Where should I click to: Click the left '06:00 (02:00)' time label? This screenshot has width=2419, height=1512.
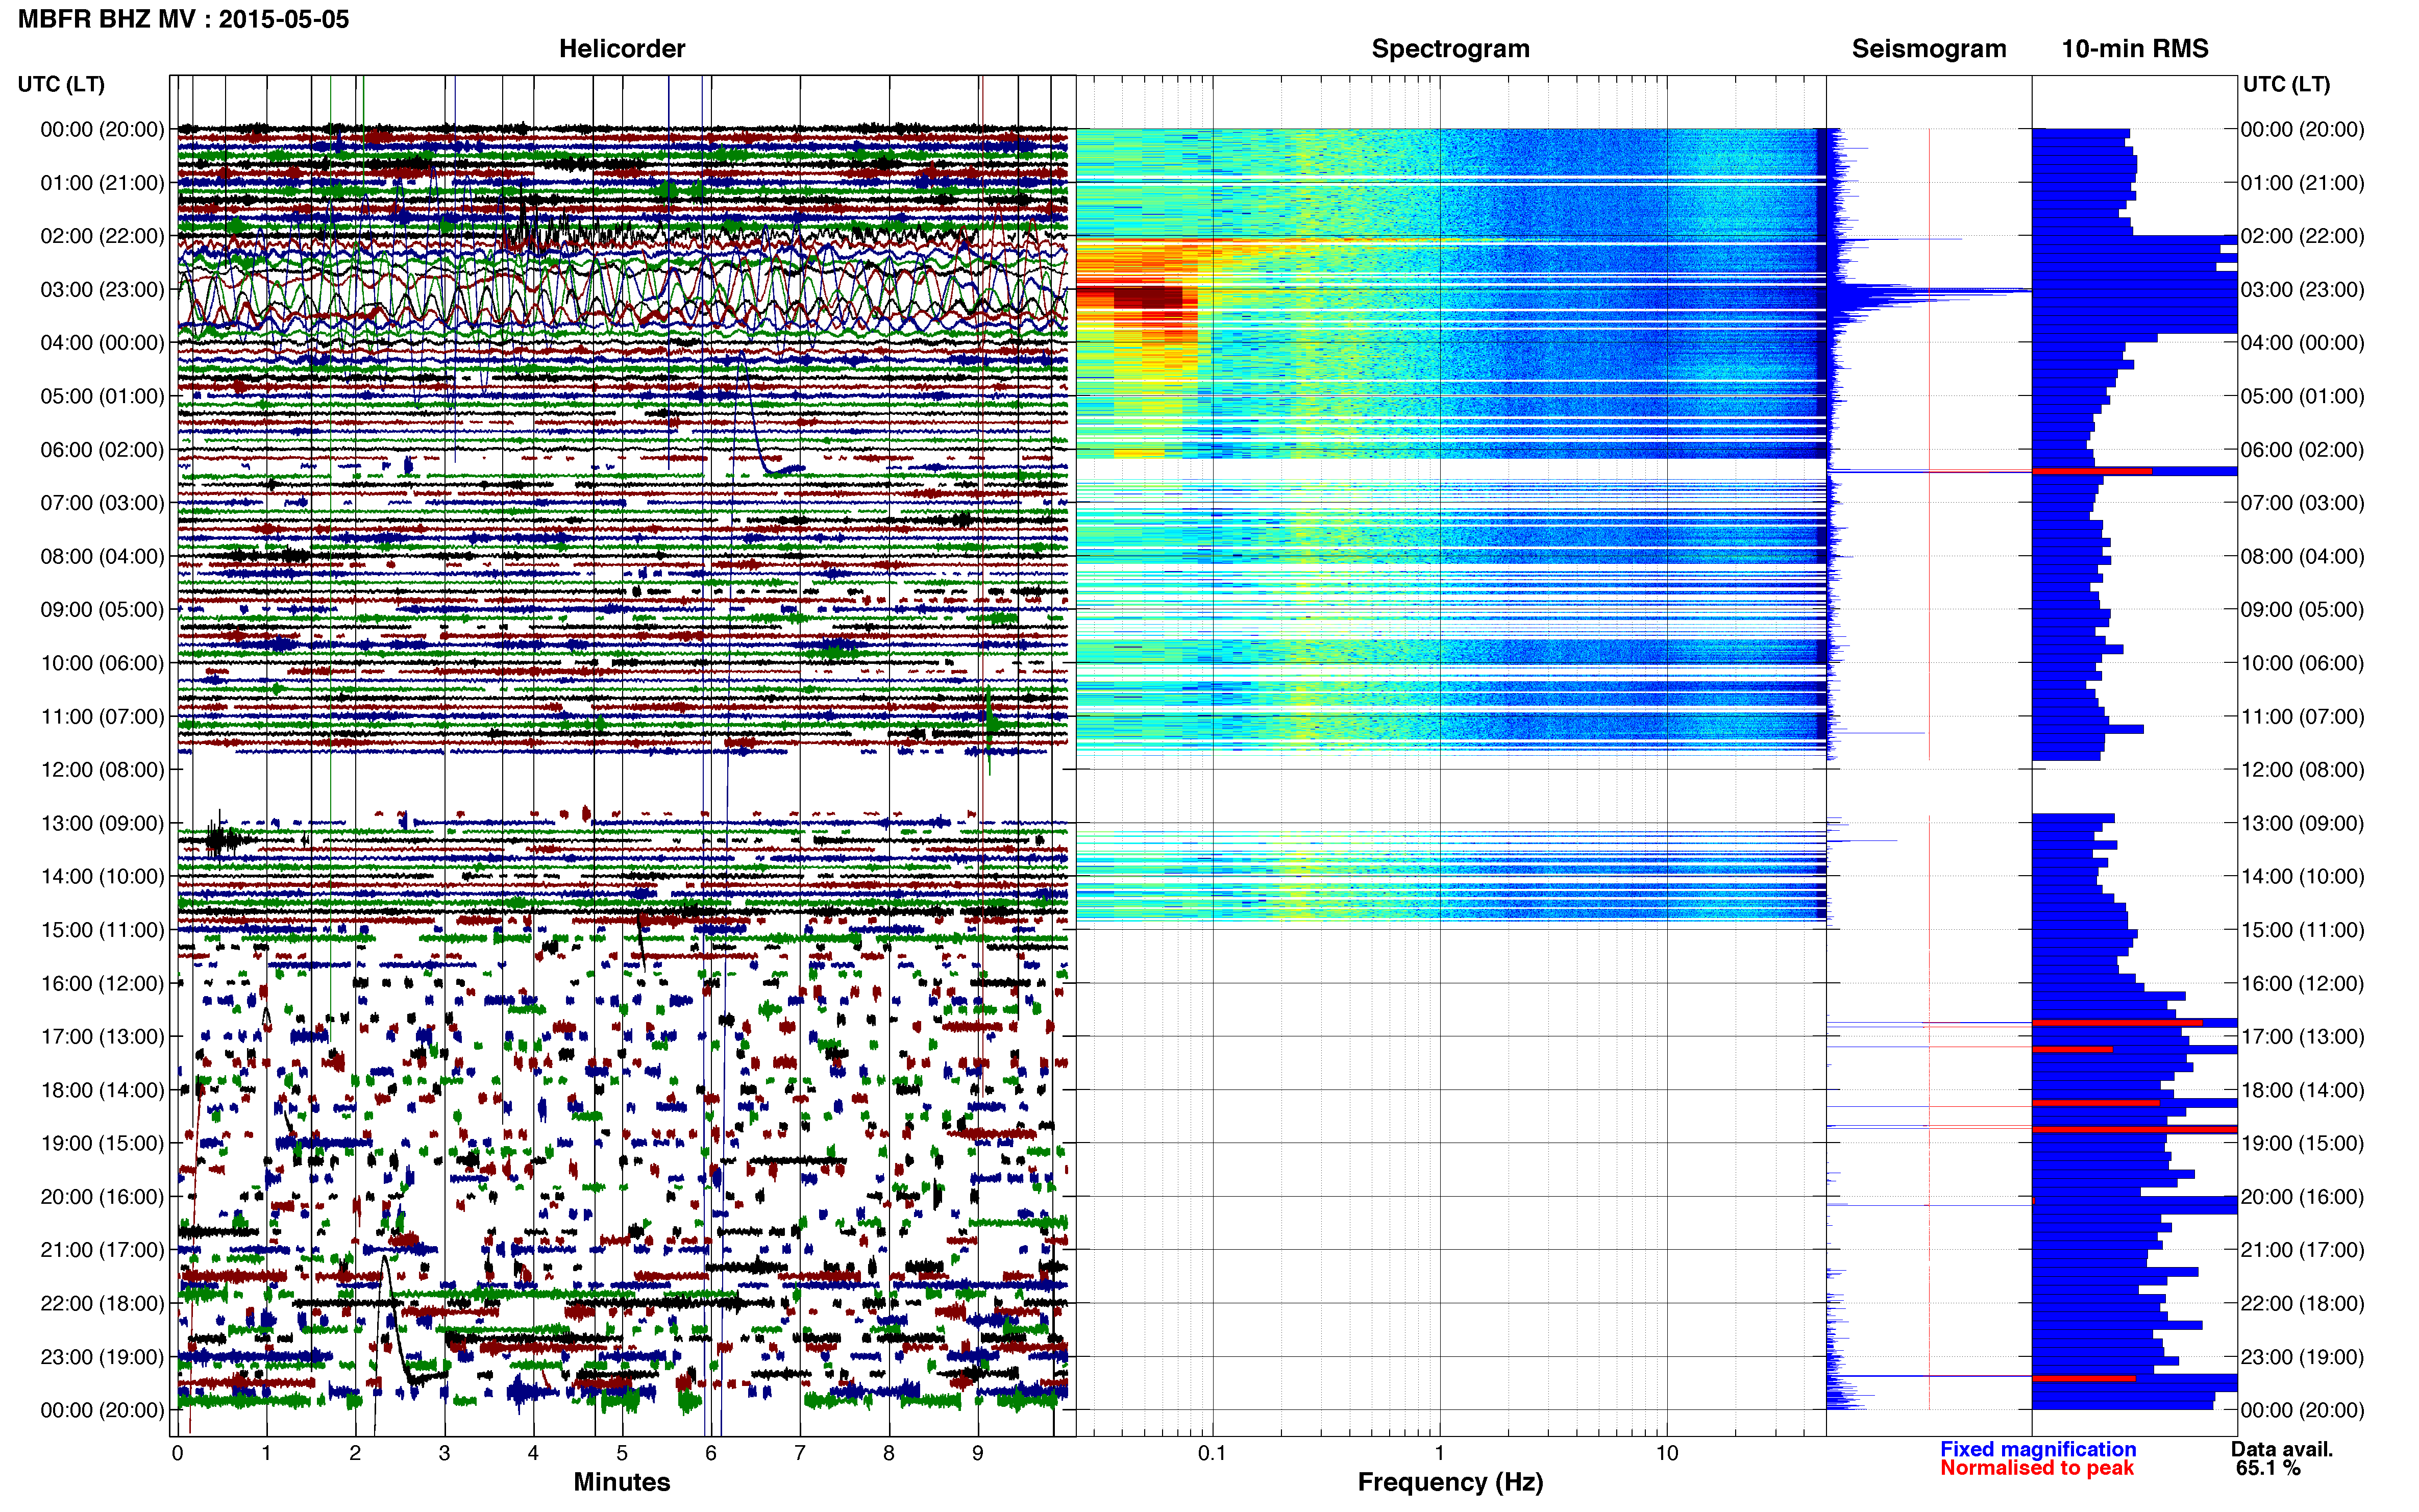tap(102, 449)
